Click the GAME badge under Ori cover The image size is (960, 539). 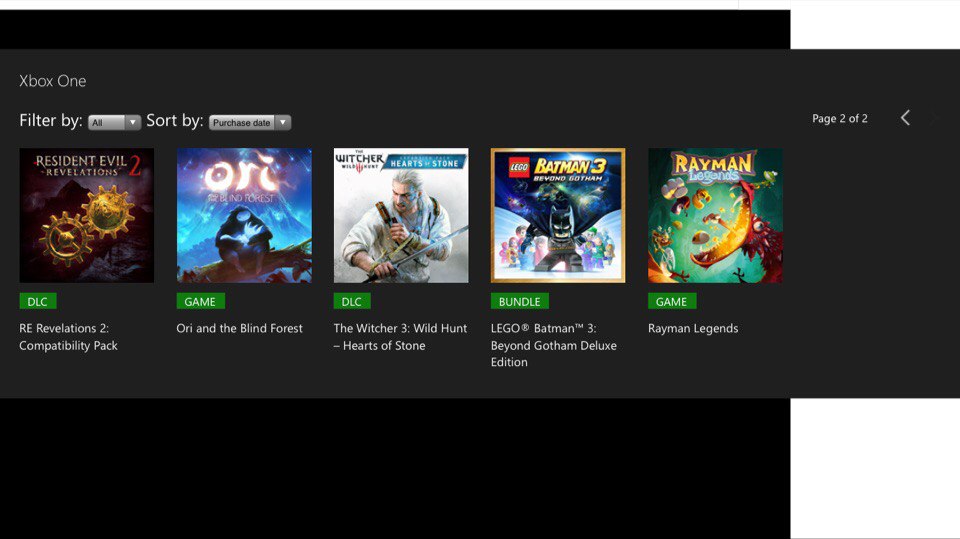[200, 301]
